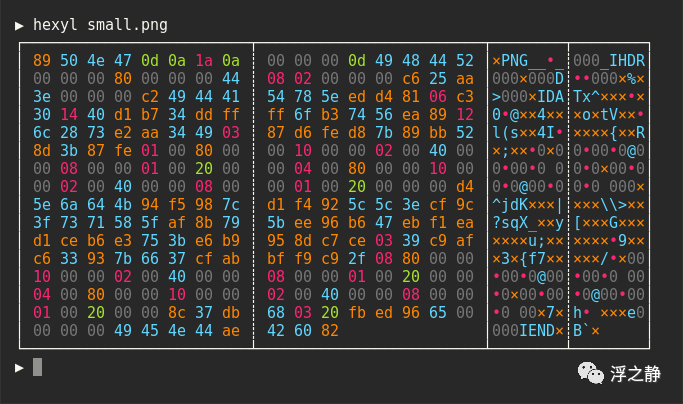The image size is (683, 404).
Task: Select the filename "small.png" in the command
Action: (128, 25)
